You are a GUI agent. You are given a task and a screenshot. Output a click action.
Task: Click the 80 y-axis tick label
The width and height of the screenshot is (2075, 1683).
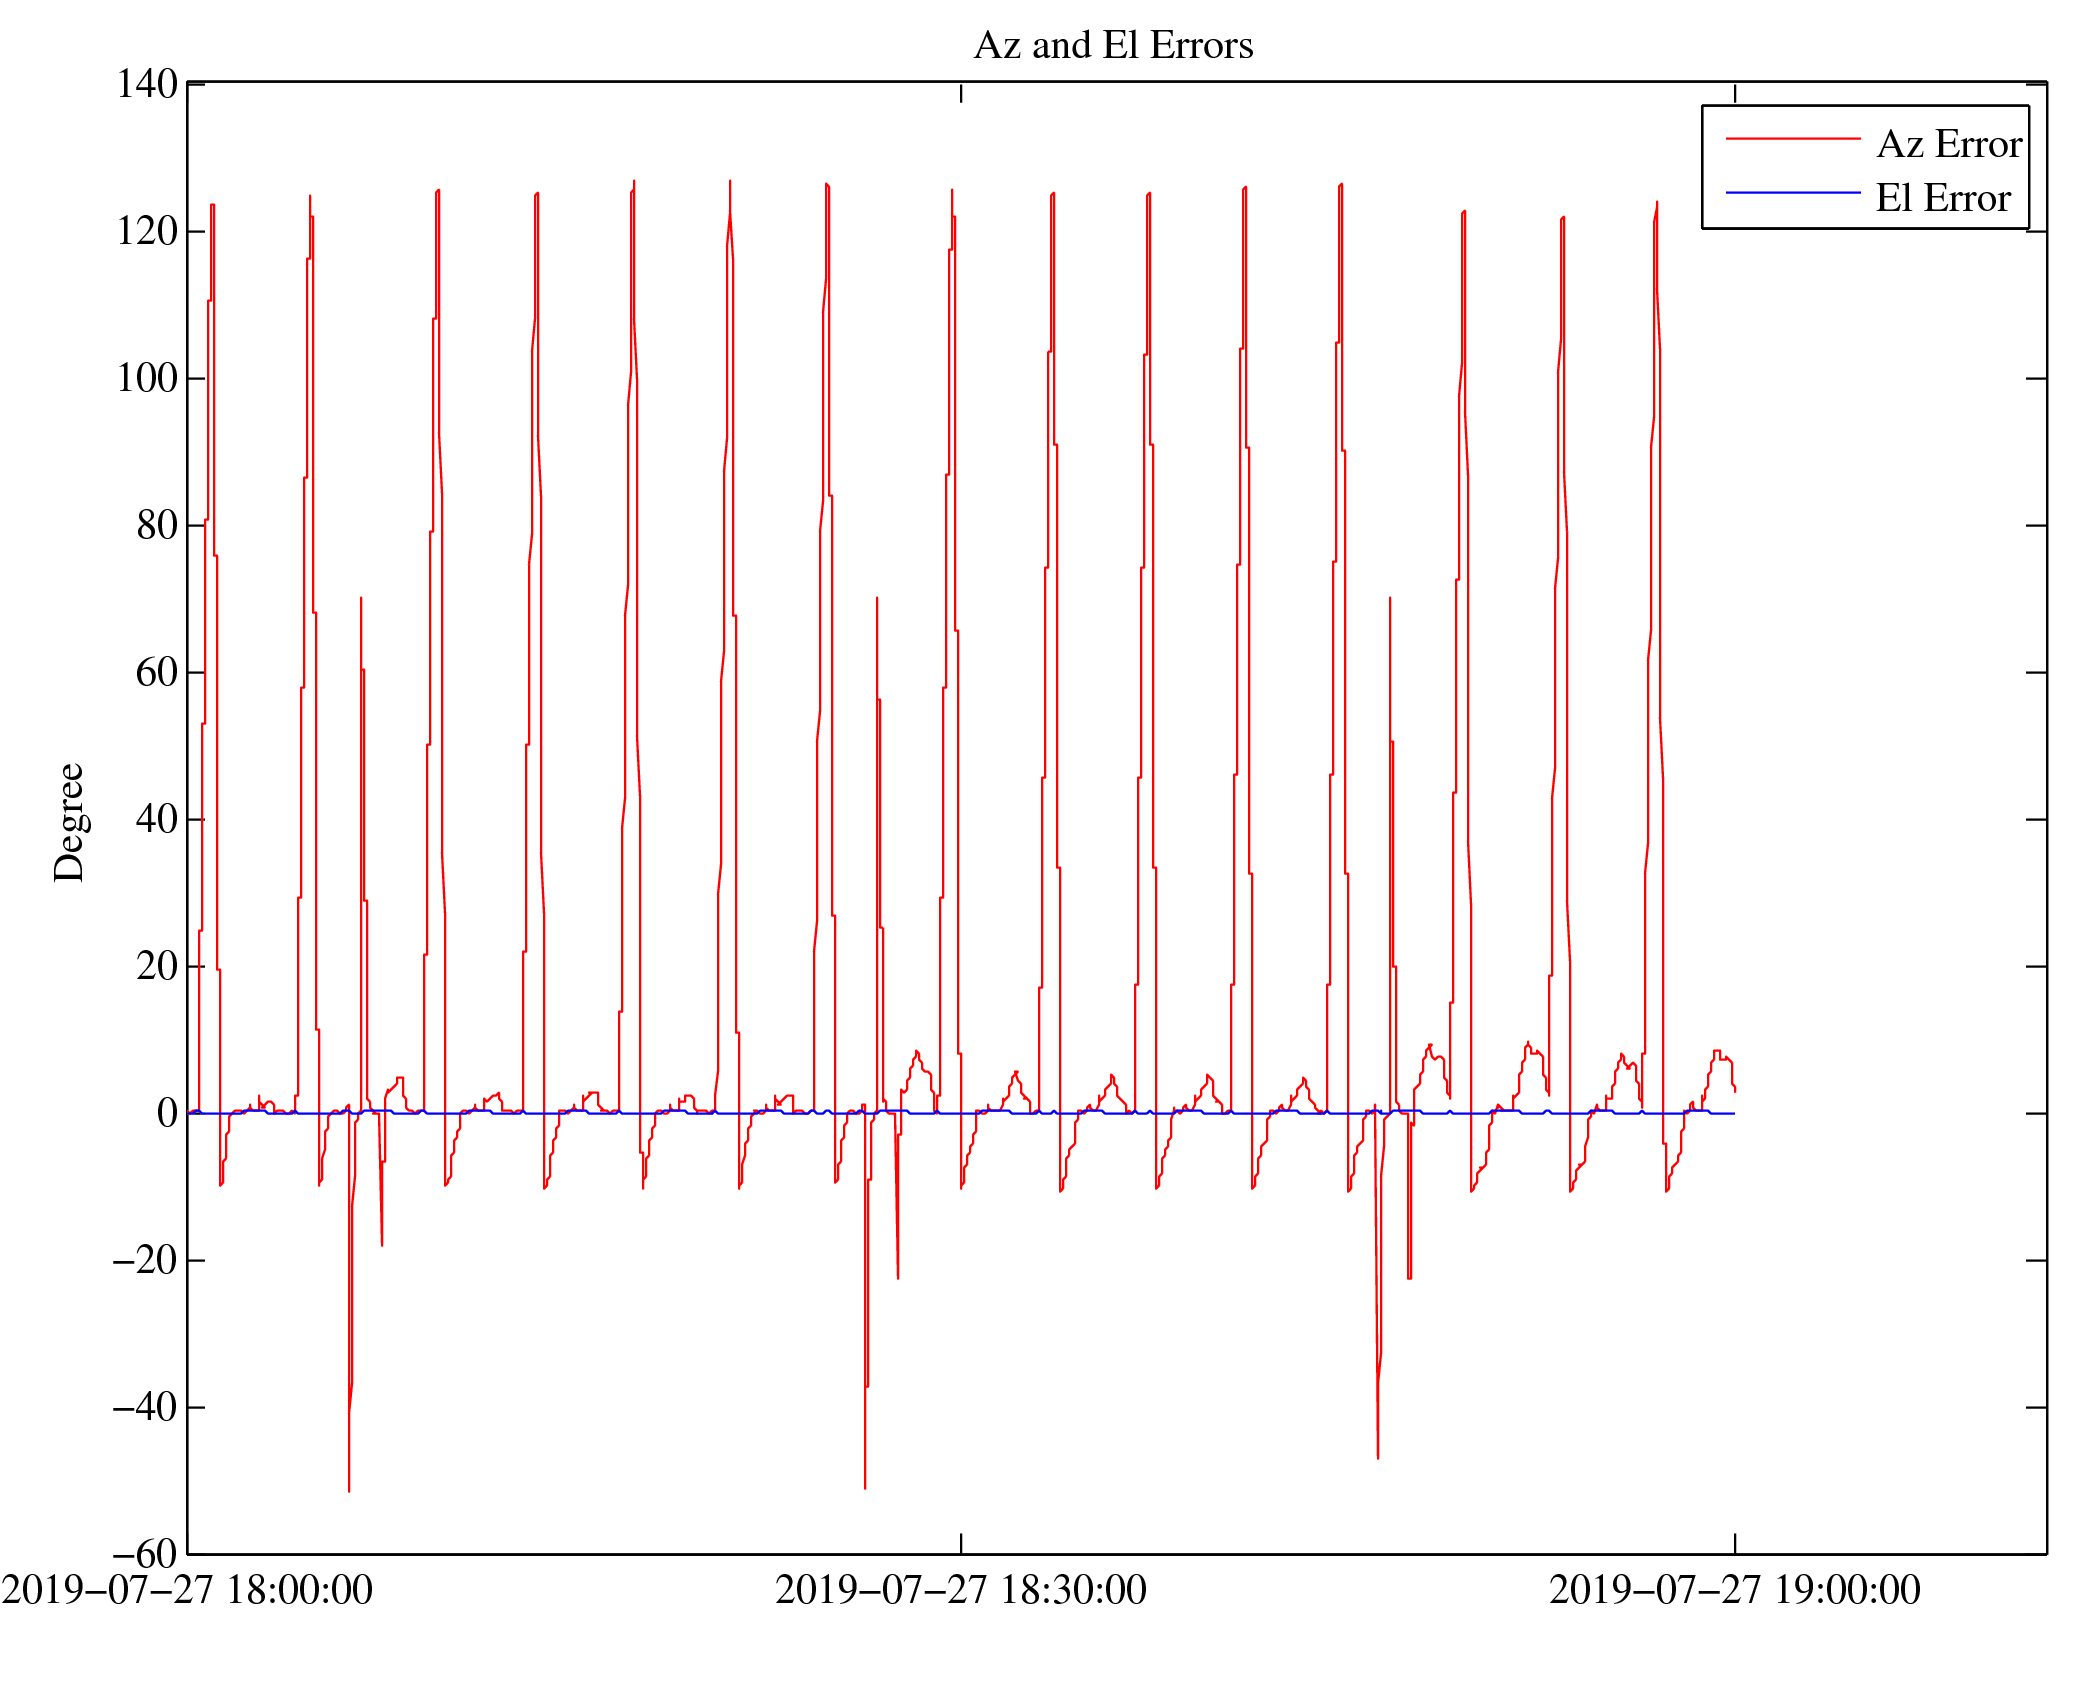pos(157,525)
